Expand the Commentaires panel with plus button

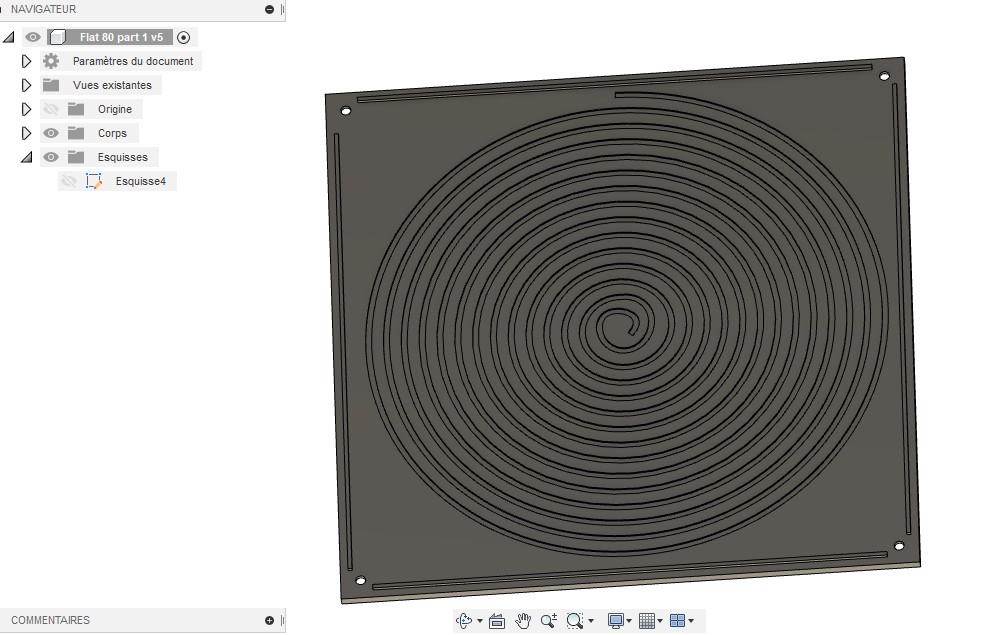click(270, 620)
